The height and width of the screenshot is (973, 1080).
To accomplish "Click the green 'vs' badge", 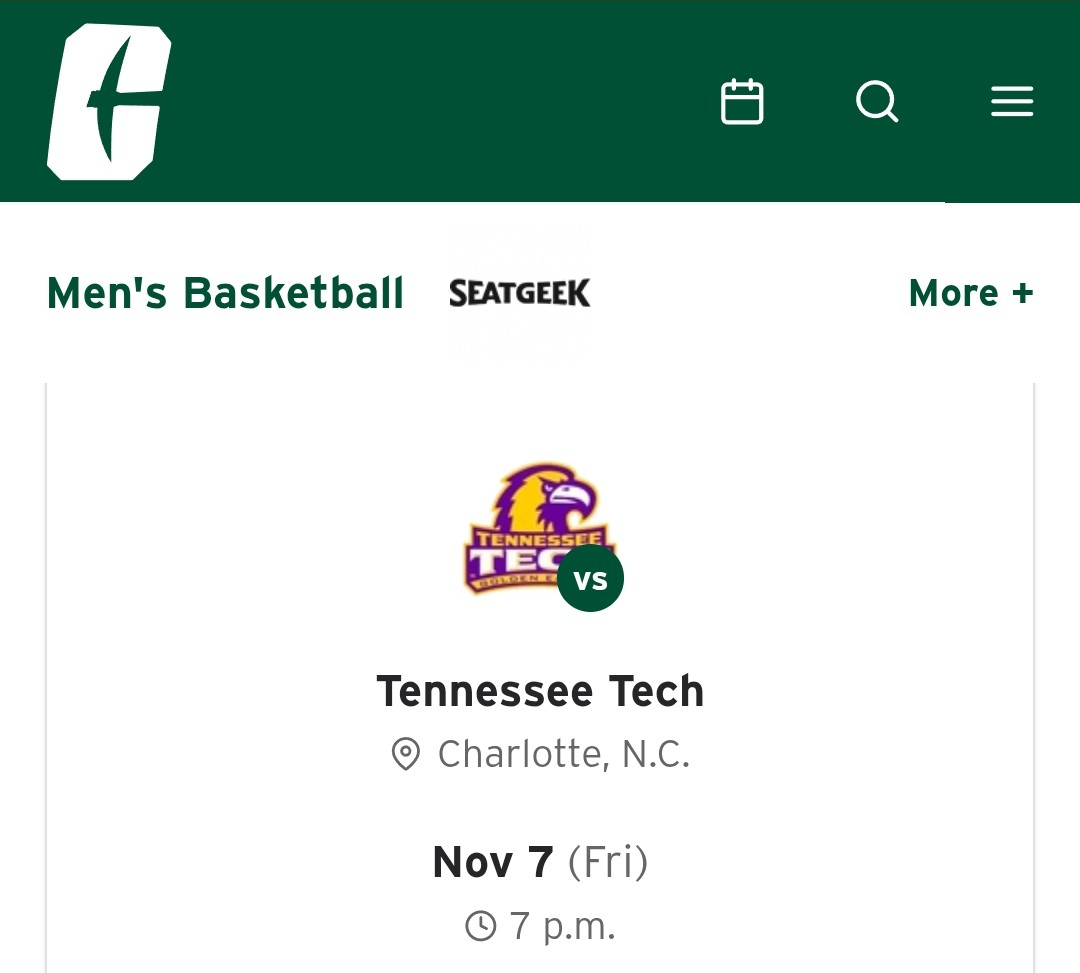I will pyautogui.click(x=590, y=579).
